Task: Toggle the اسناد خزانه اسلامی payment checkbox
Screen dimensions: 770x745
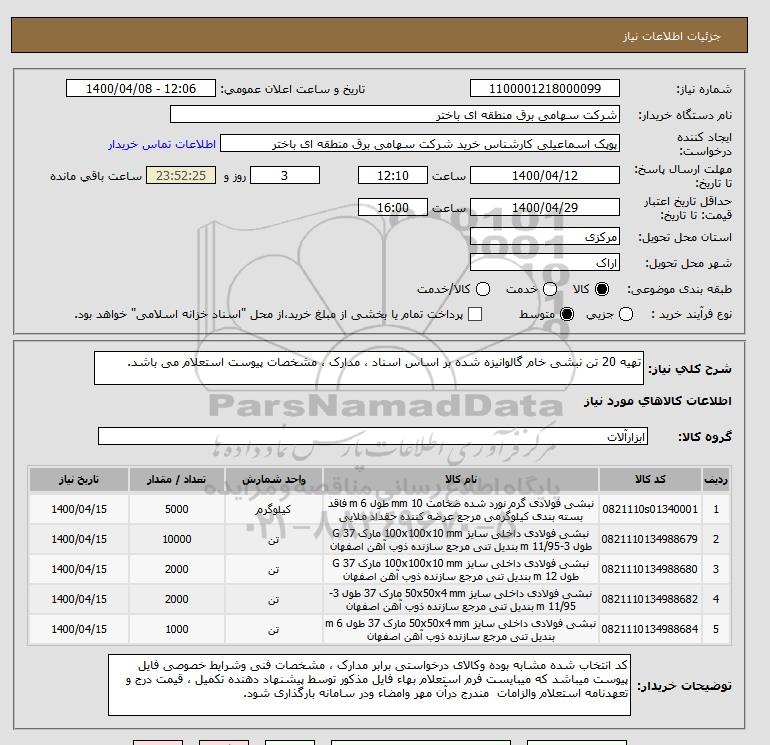Action: tap(475, 314)
